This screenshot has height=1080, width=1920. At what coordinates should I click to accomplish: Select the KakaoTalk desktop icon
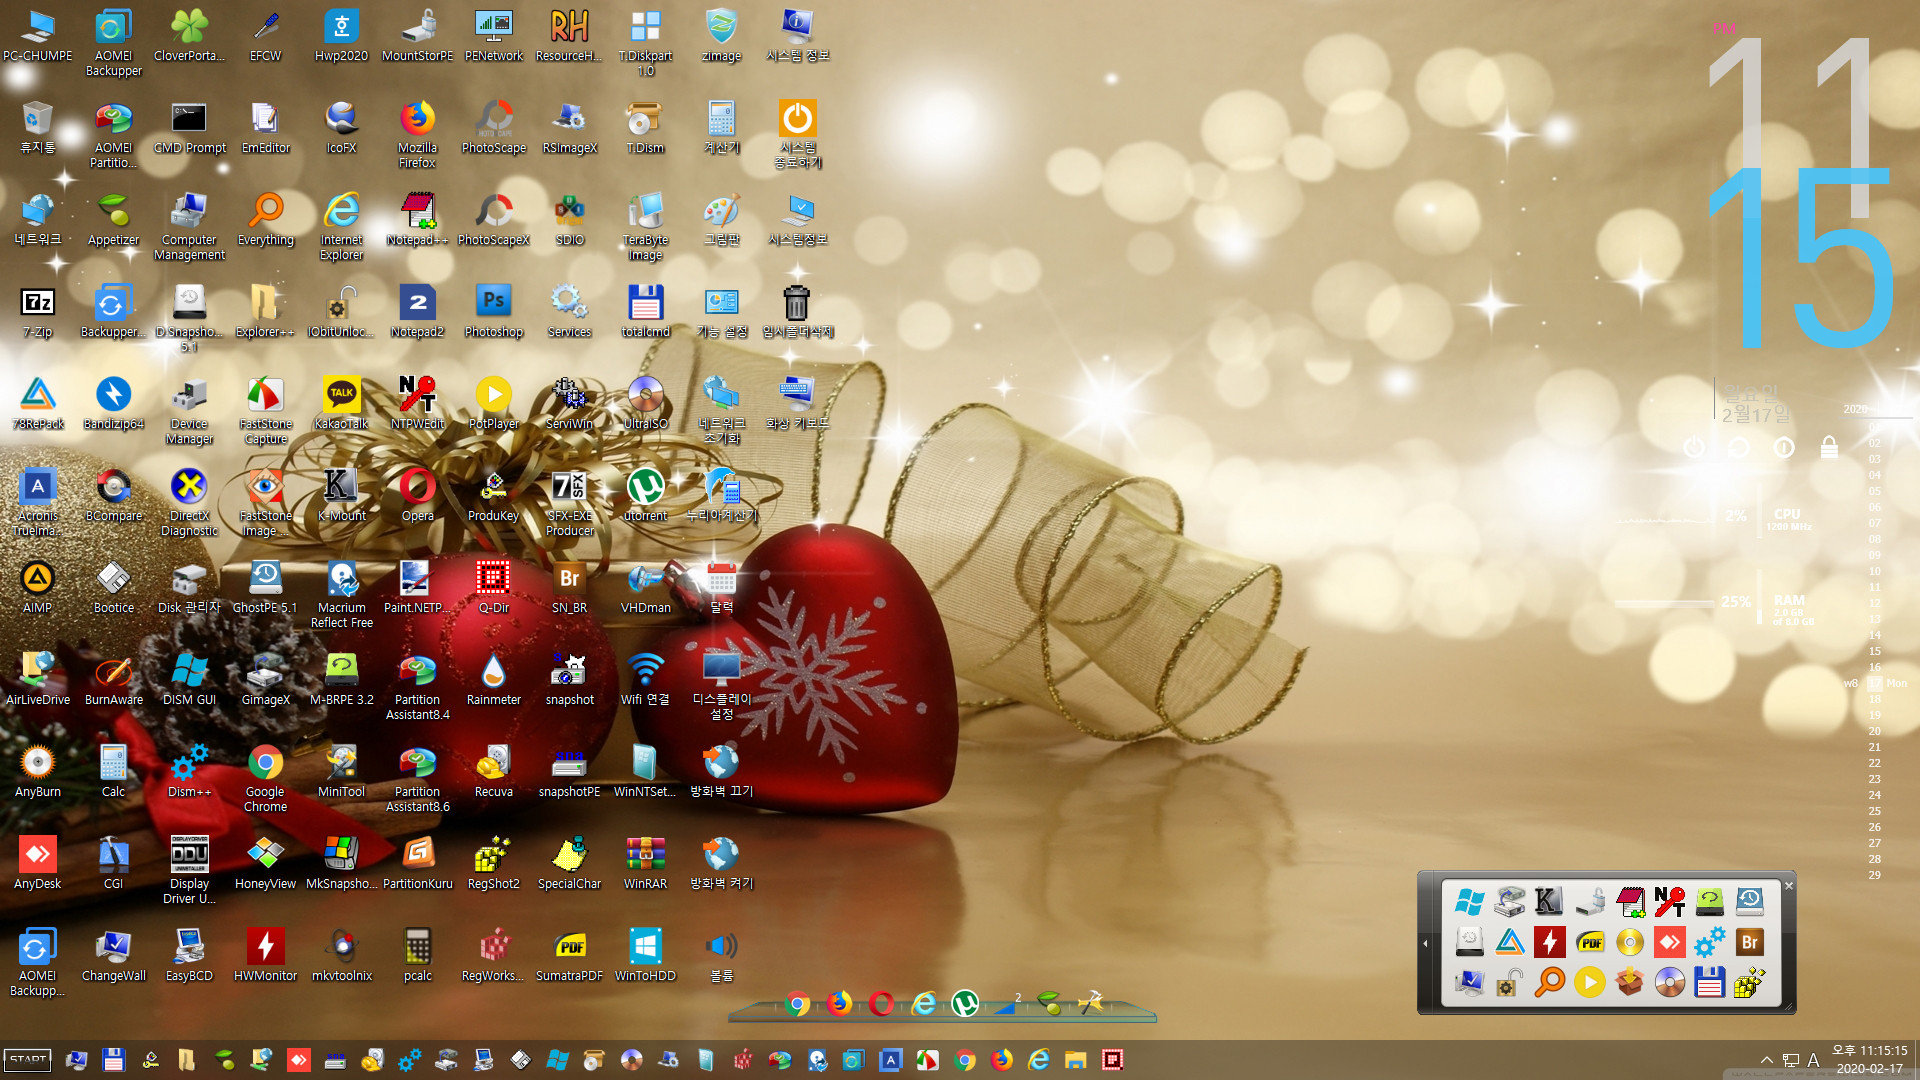(x=341, y=403)
